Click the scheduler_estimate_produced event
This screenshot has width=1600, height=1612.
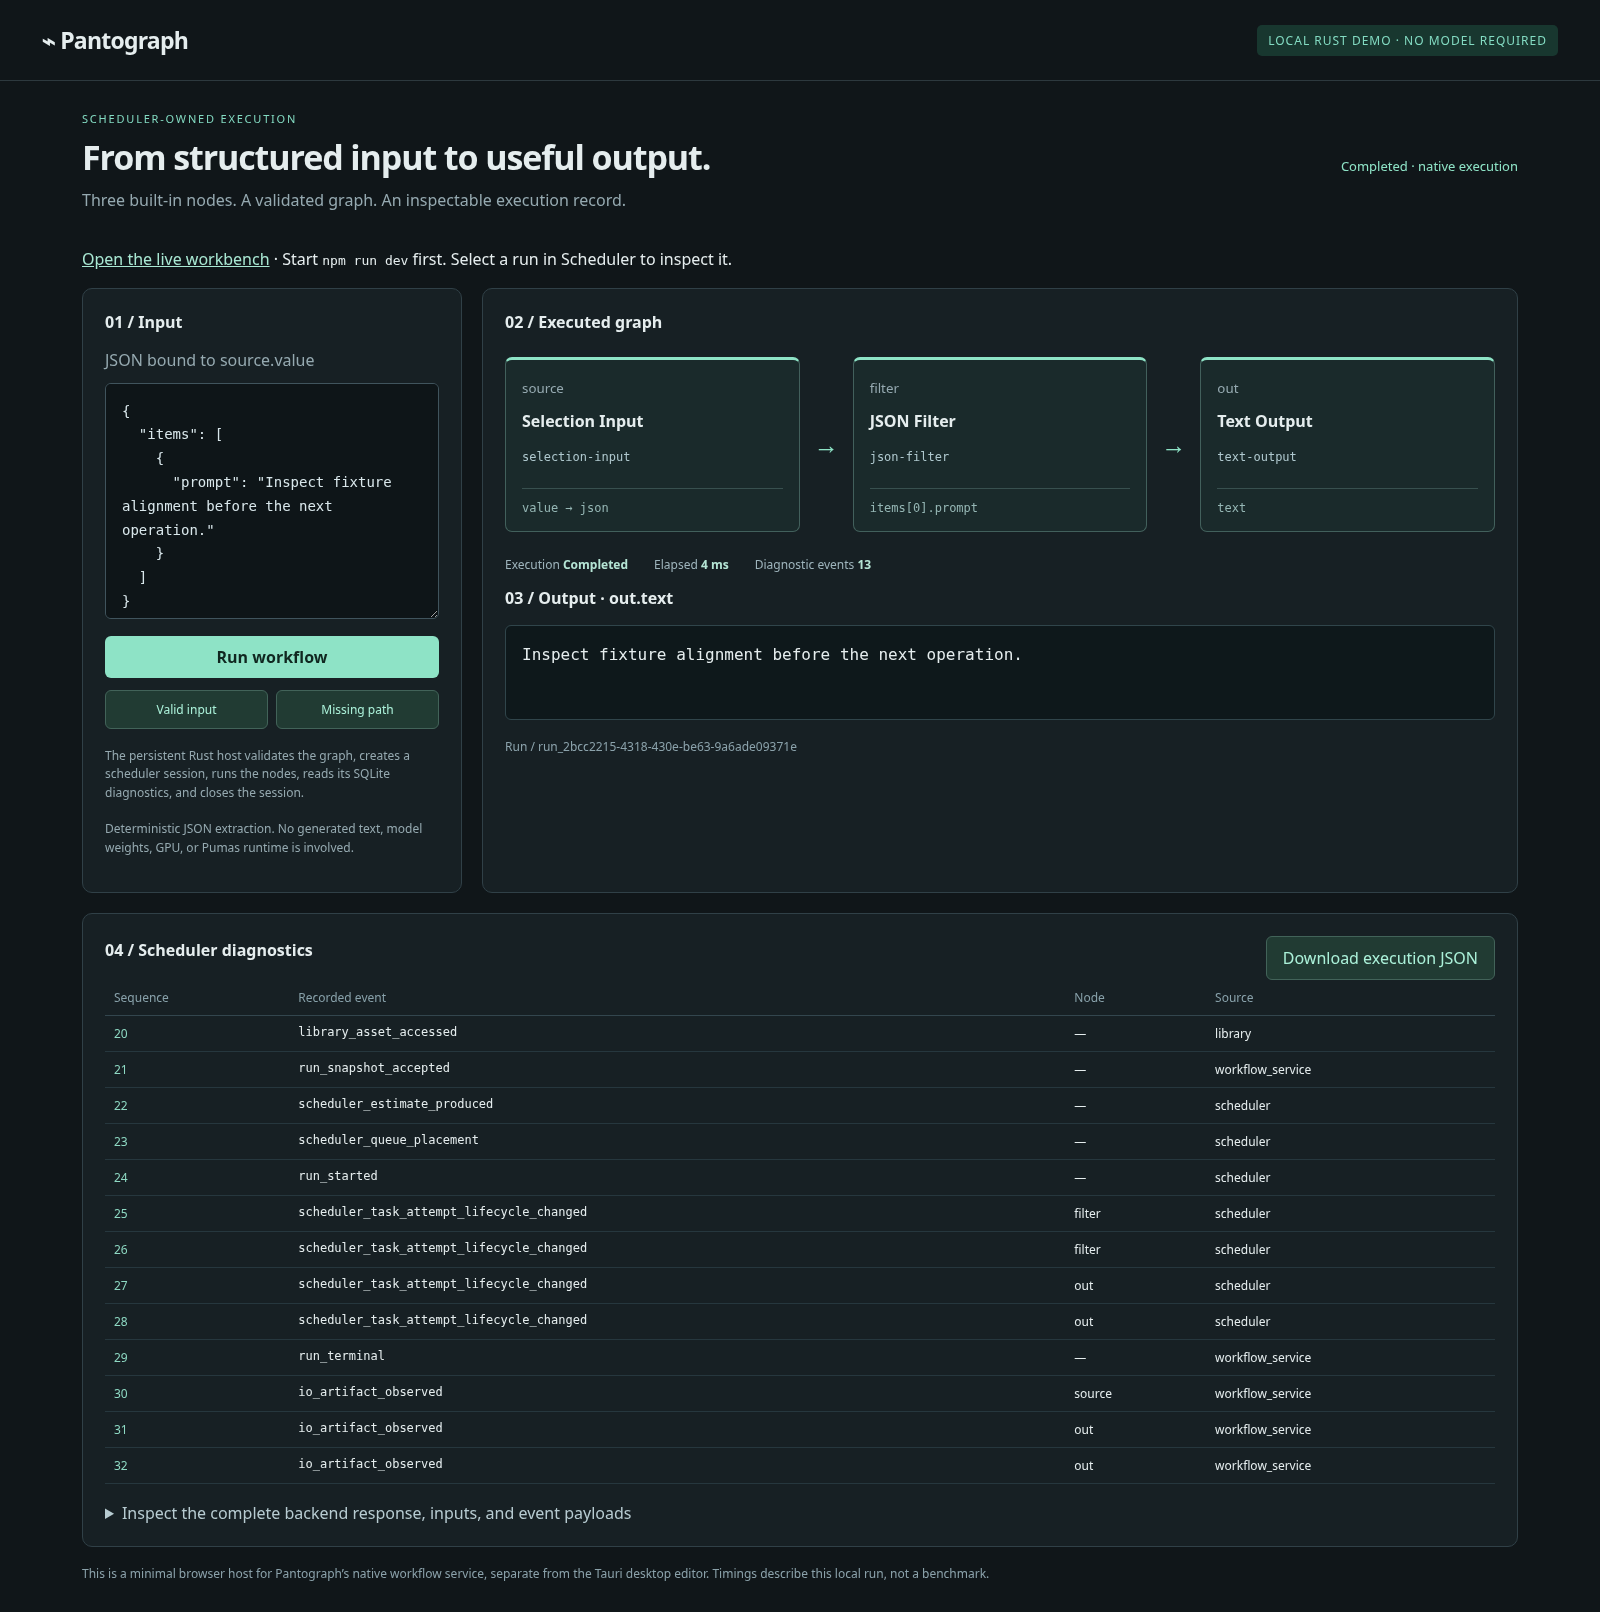[x=395, y=1104]
